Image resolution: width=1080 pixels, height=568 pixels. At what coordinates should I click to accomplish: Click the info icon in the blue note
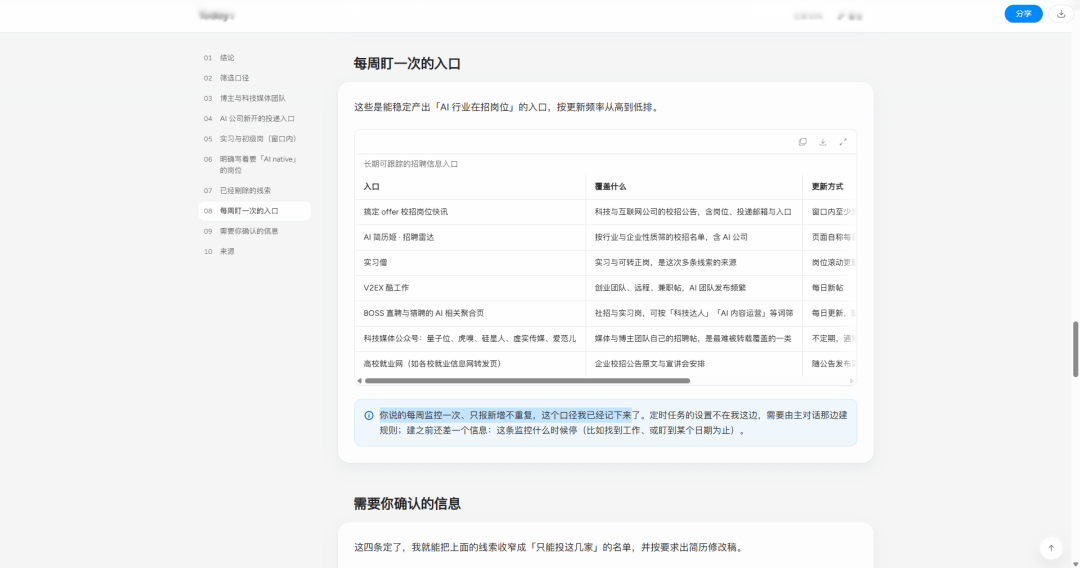pyautogui.click(x=368, y=415)
